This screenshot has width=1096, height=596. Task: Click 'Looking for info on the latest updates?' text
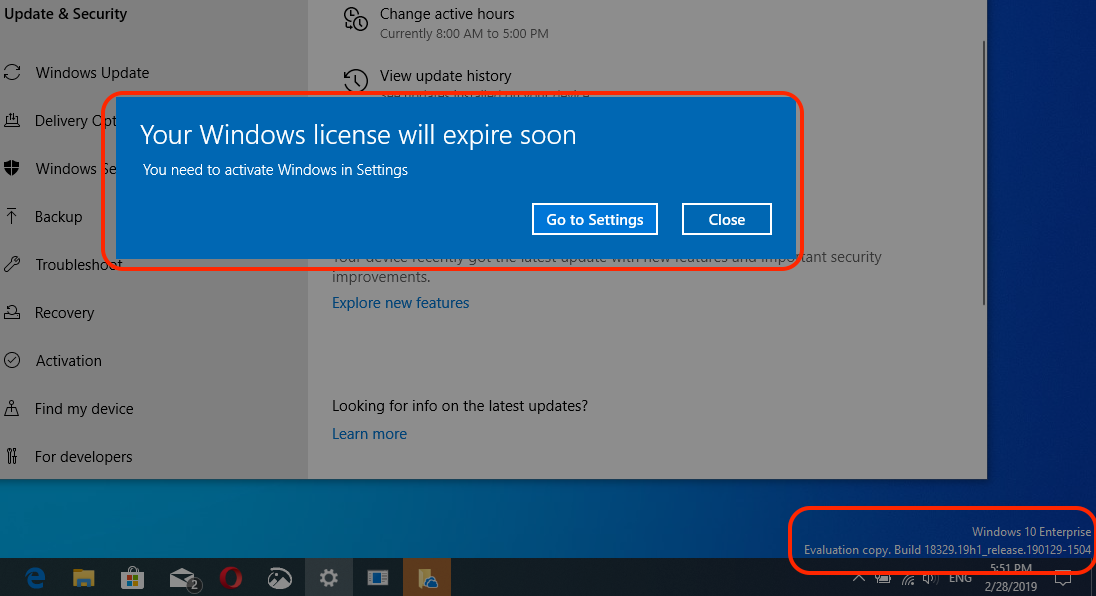tap(460, 406)
